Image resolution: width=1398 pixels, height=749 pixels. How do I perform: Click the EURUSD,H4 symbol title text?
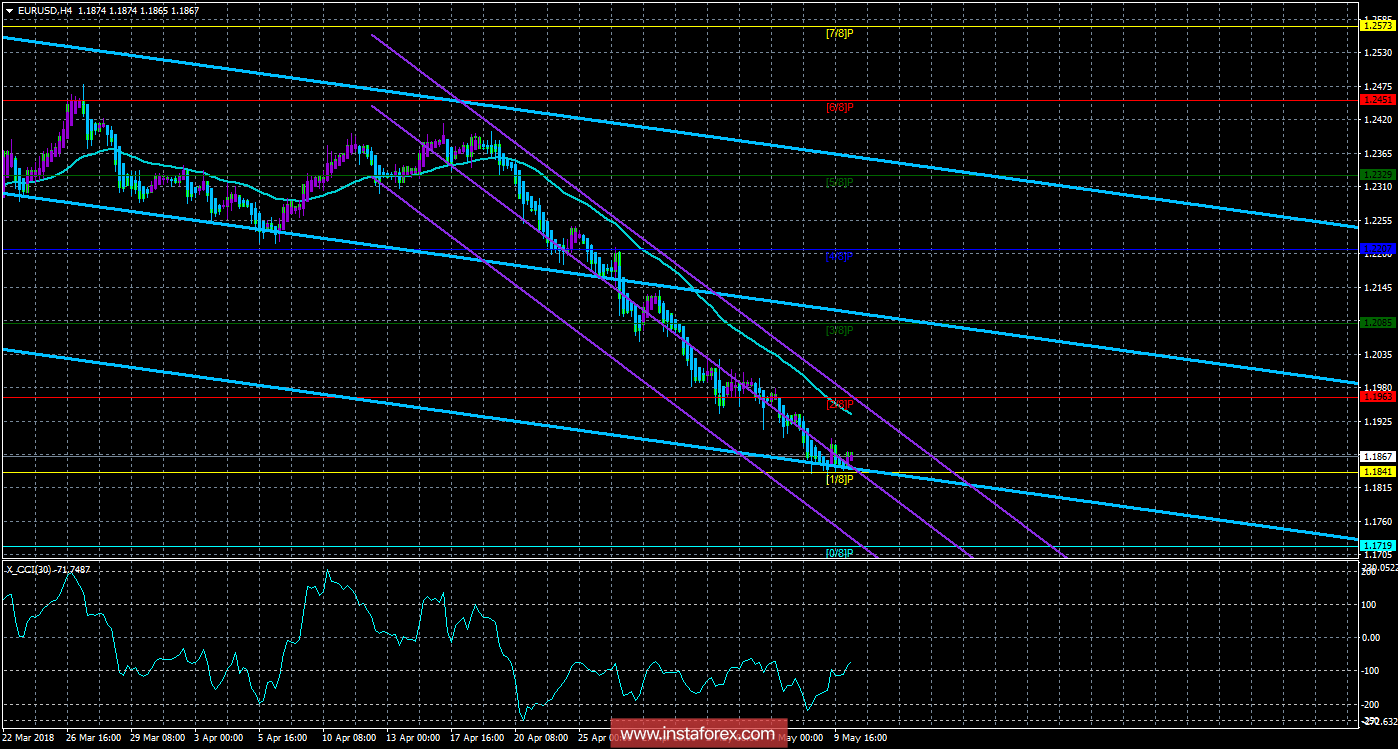[x=43, y=10]
